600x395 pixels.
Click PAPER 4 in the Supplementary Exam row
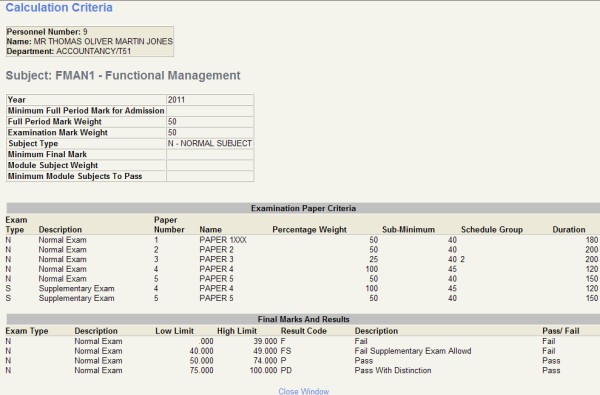click(x=216, y=288)
